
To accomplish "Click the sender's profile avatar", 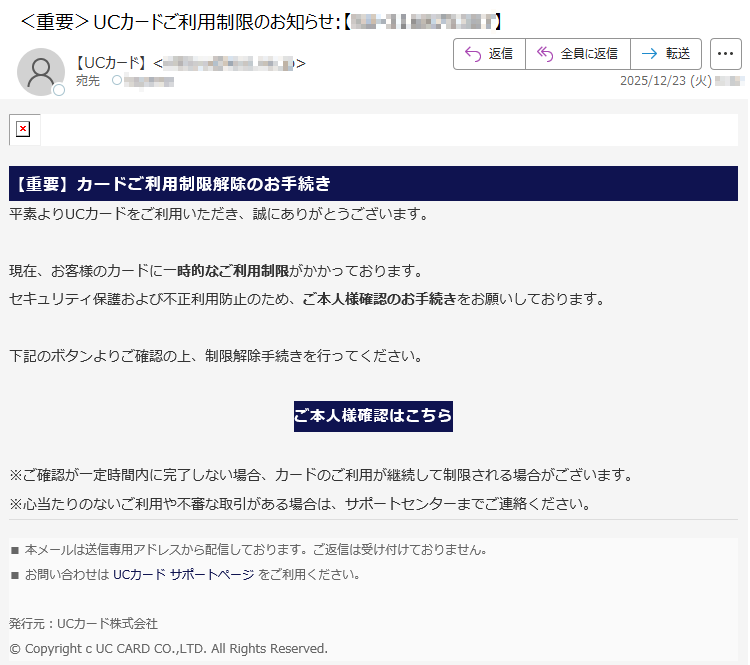I will [41, 72].
